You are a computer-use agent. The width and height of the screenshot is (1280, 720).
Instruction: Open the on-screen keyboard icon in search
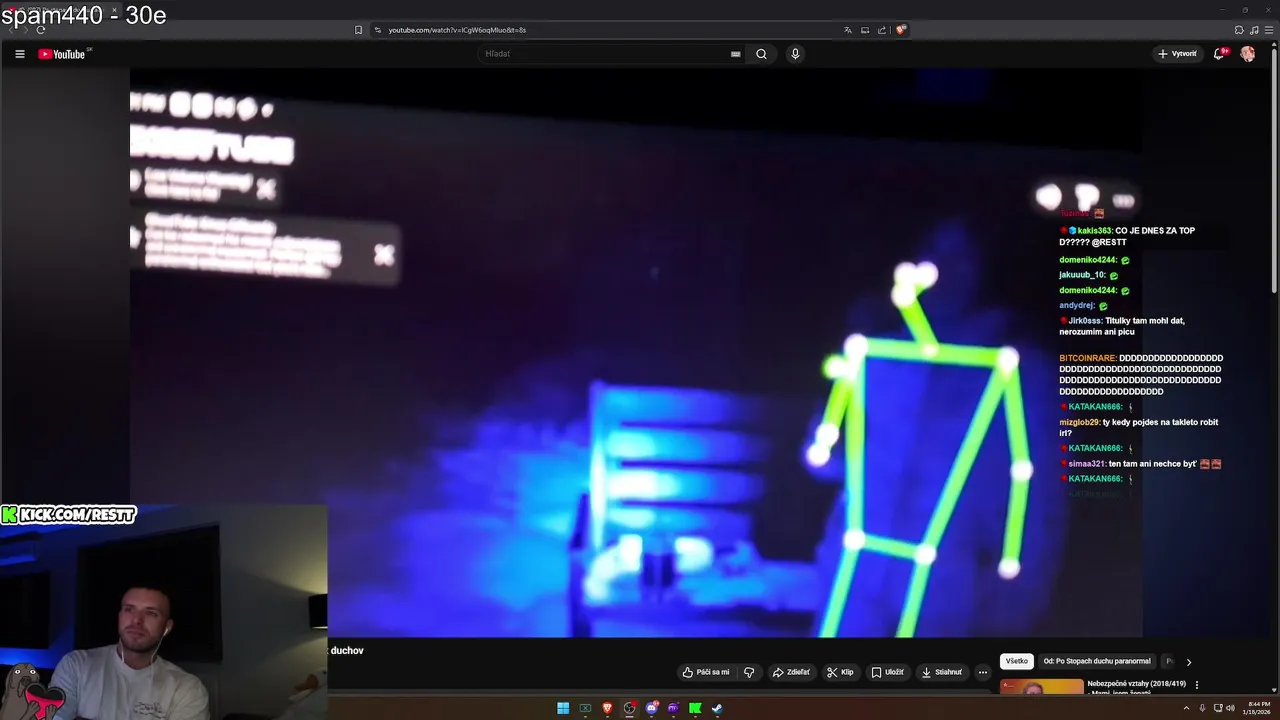(x=736, y=54)
